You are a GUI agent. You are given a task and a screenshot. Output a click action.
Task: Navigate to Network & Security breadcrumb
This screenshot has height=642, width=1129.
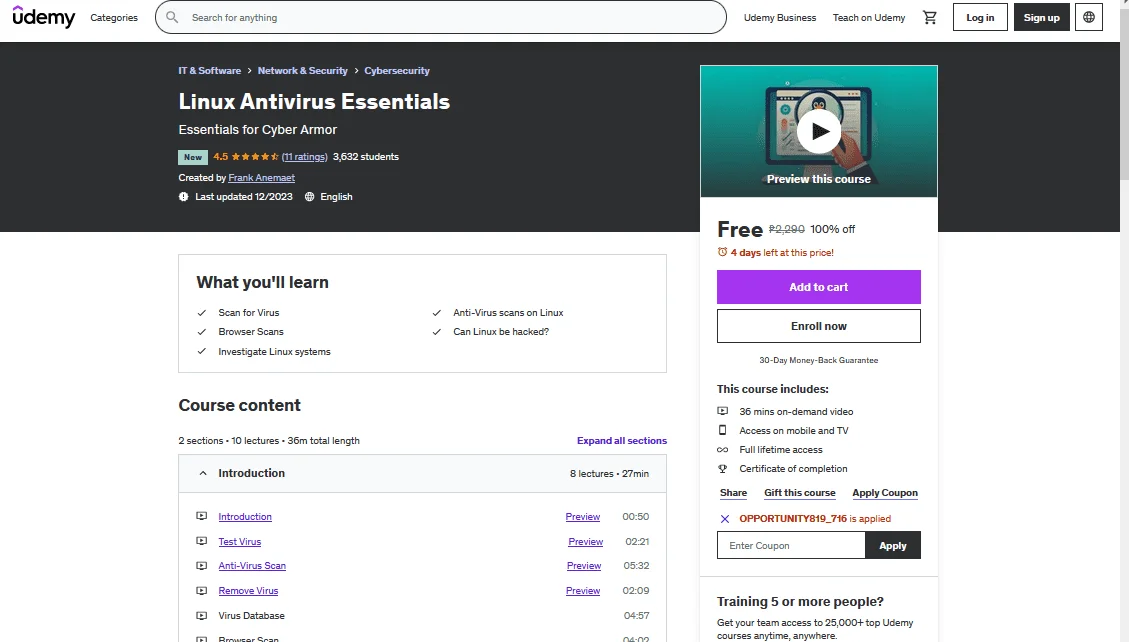(x=302, y=71)
